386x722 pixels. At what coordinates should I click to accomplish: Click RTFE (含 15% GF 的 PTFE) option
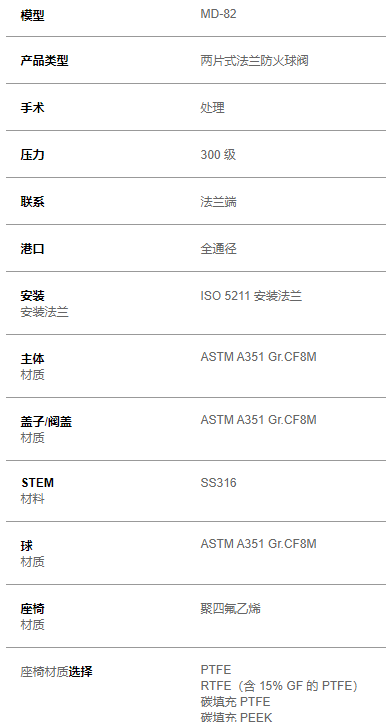click(x=279, y=686)
